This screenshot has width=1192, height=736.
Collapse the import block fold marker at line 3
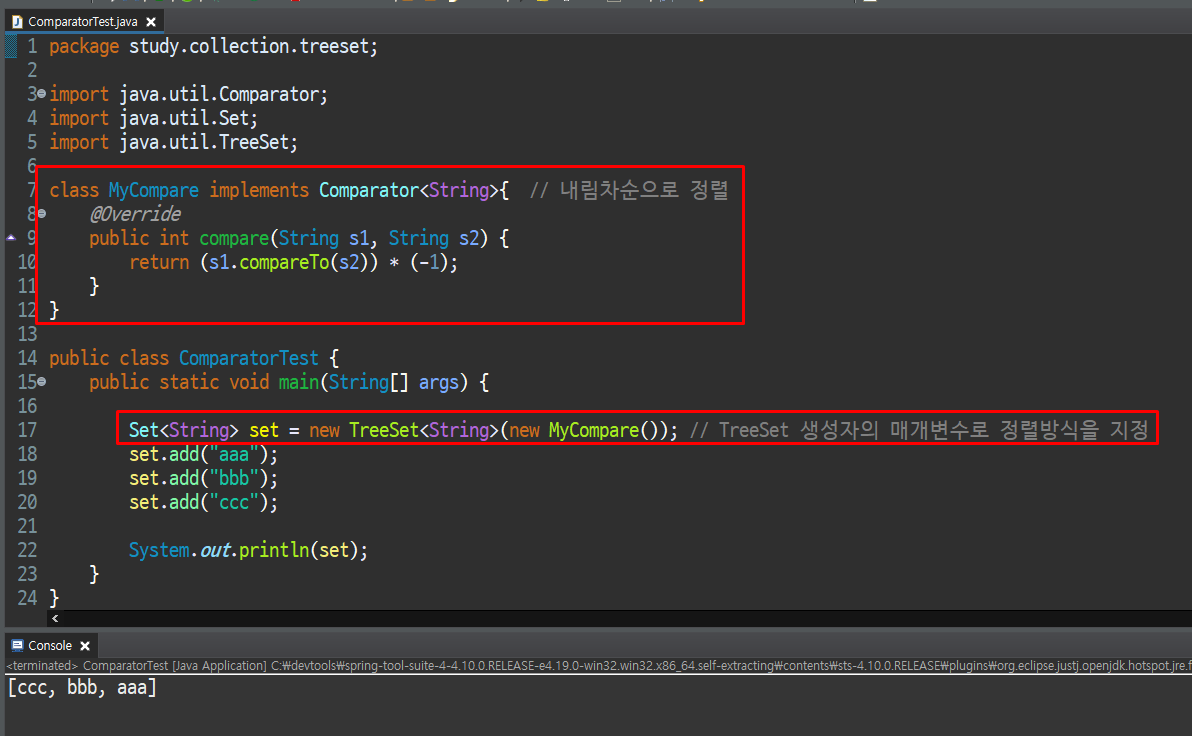[42, 94]
